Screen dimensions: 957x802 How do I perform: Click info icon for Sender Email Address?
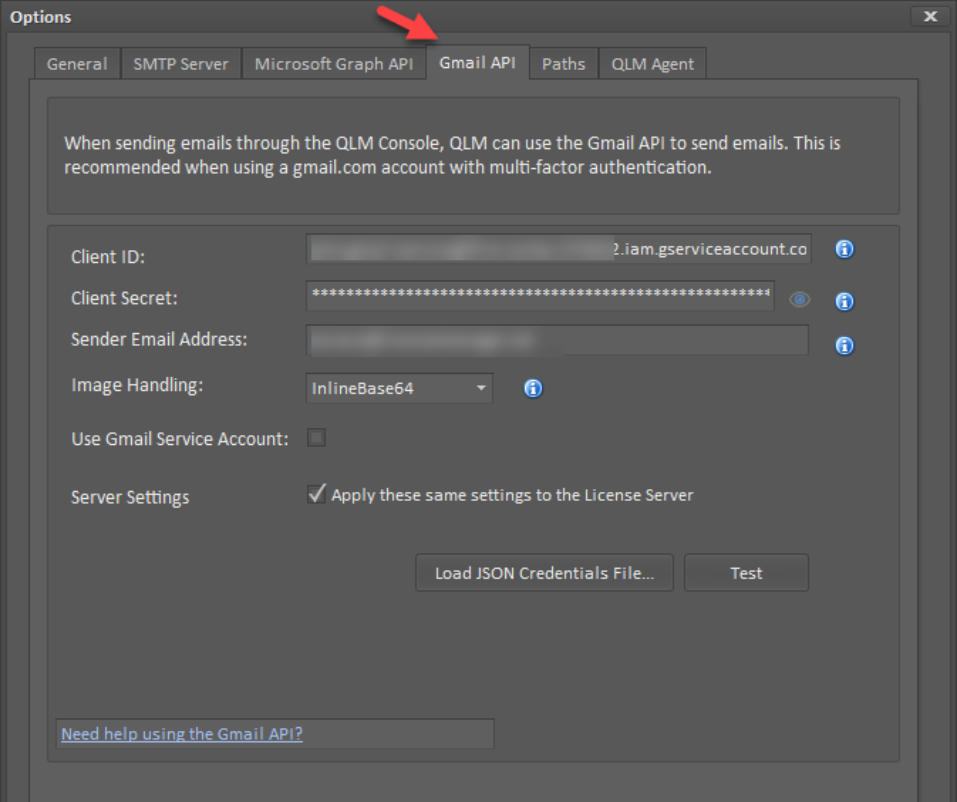coord(844,346)
